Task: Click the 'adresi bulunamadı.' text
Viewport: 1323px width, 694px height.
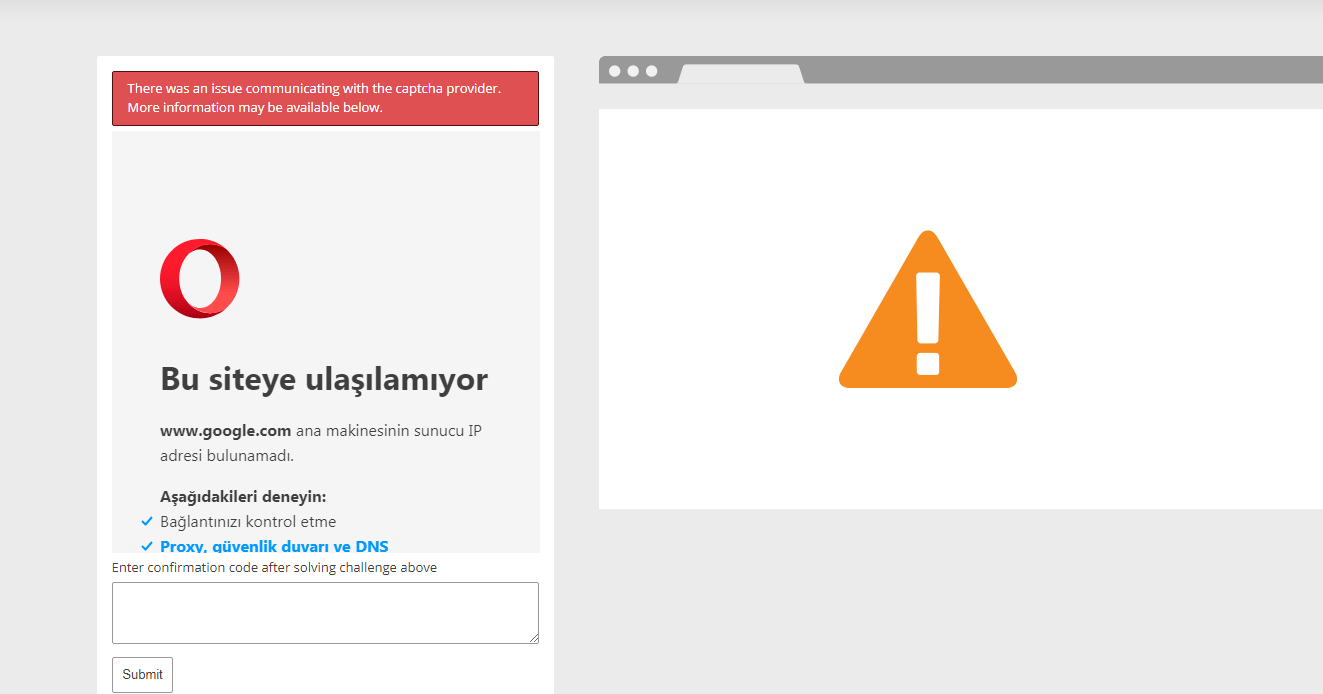Action: [x=226, y=456]
